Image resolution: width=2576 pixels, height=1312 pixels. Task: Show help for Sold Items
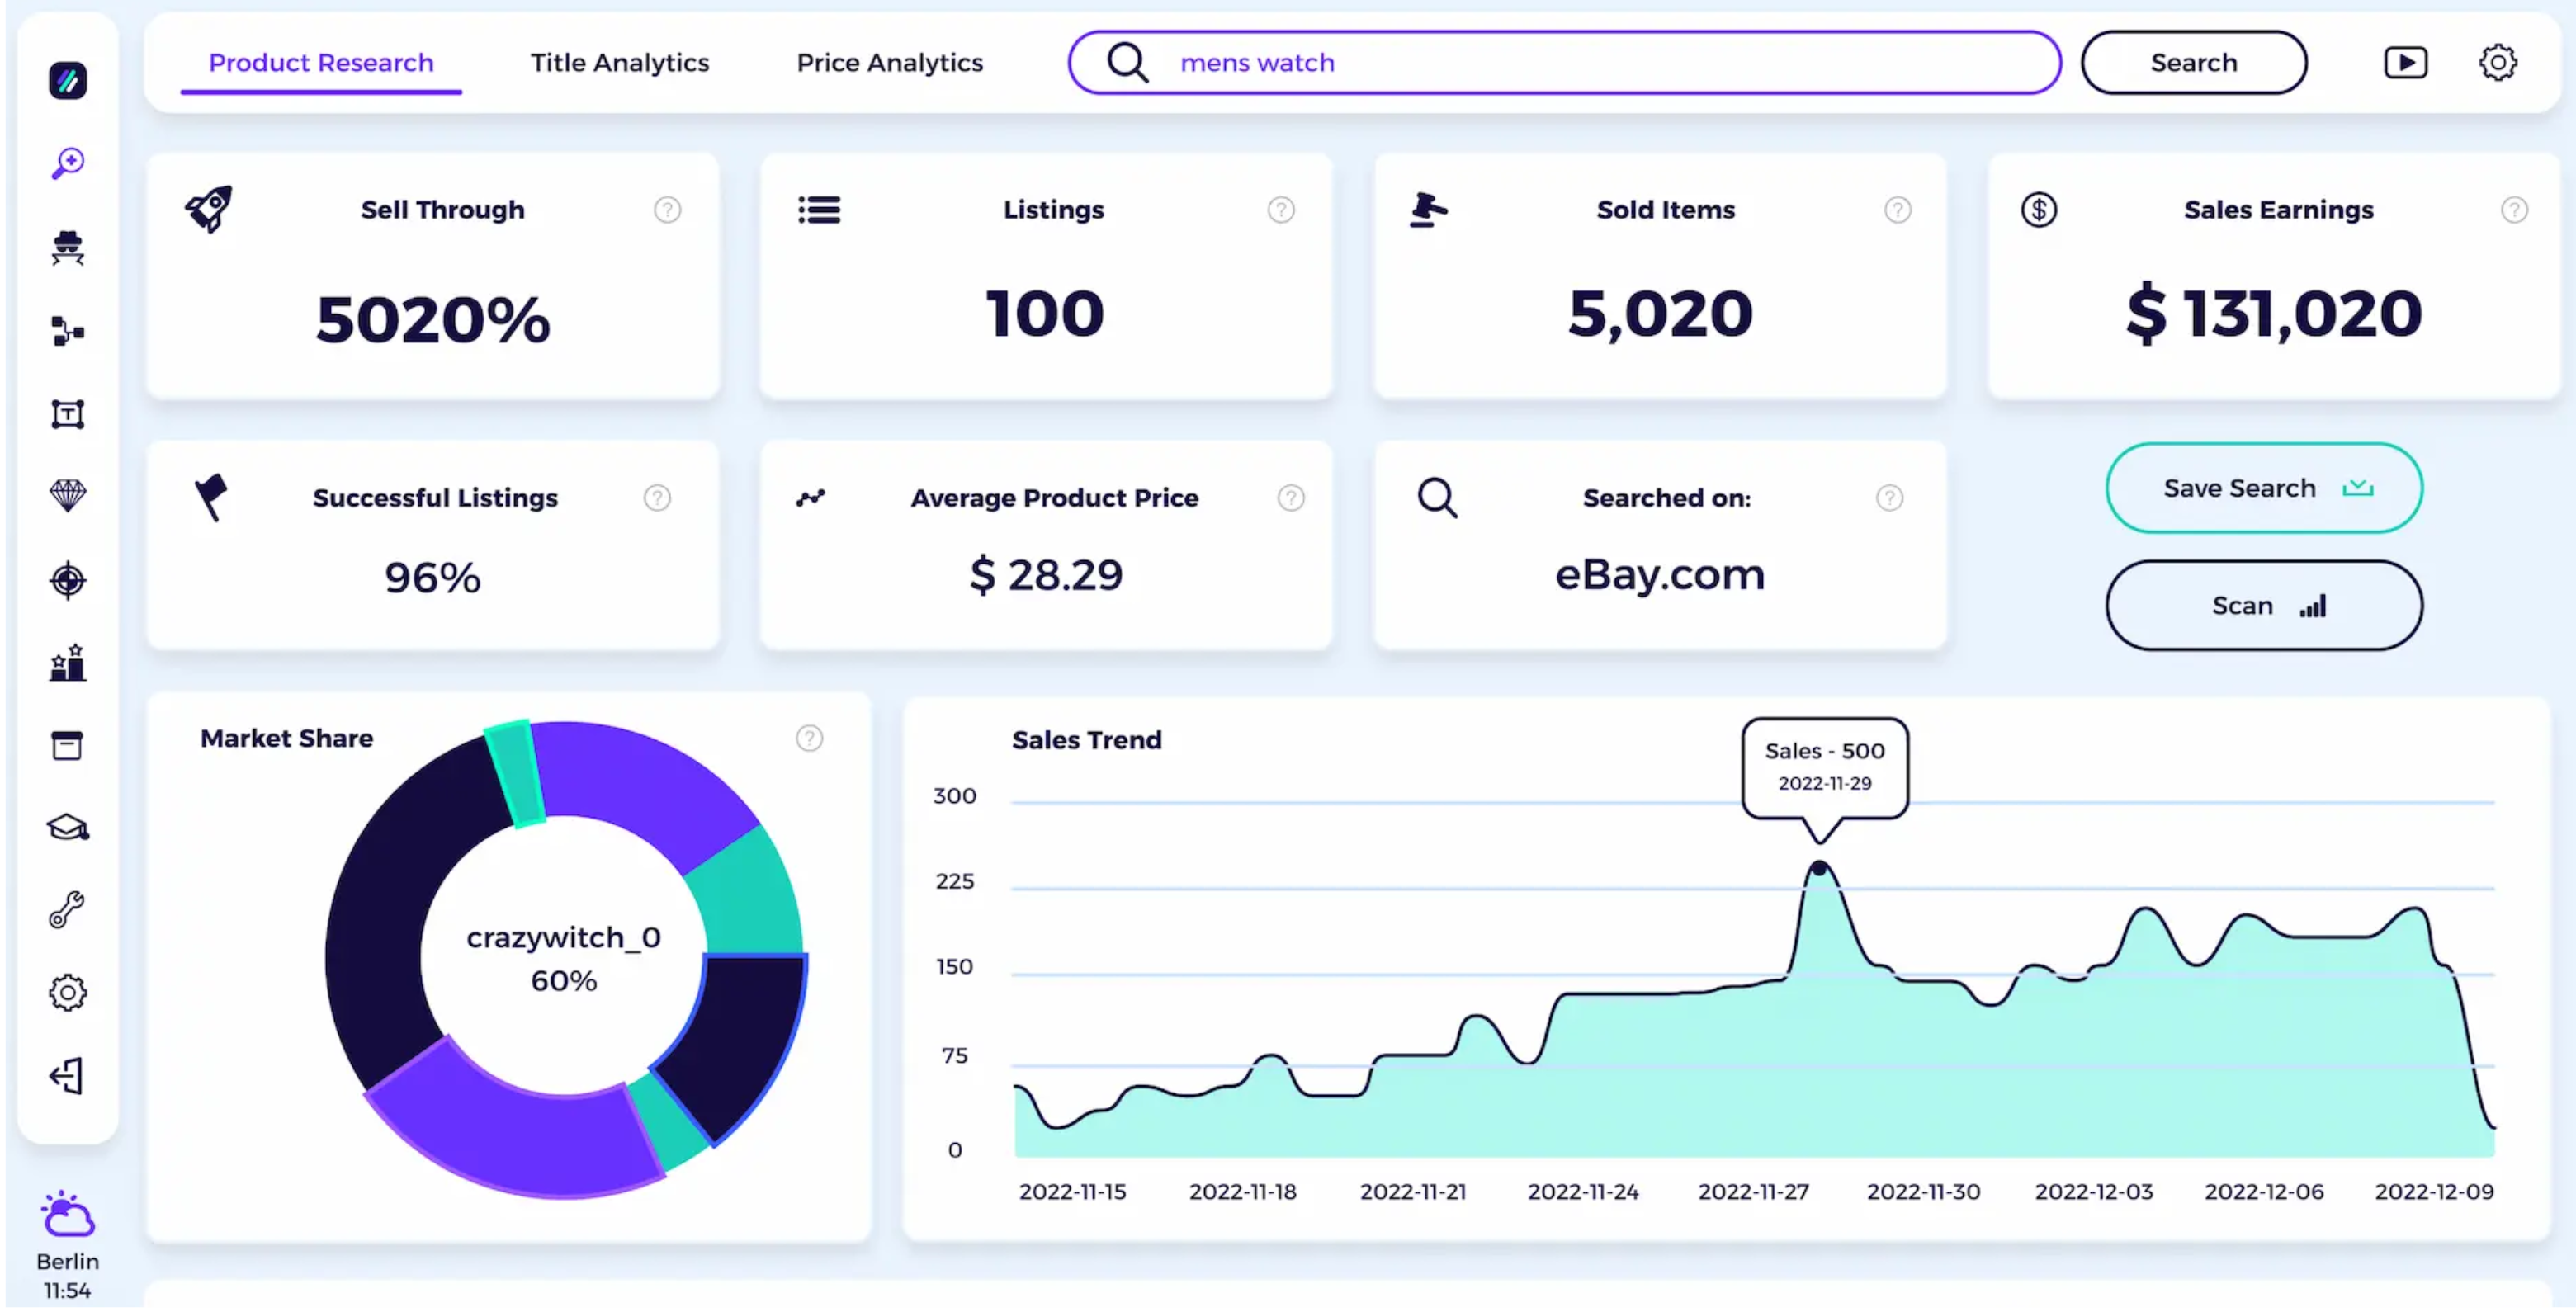pyautogui.click(x=1897, y=210)
